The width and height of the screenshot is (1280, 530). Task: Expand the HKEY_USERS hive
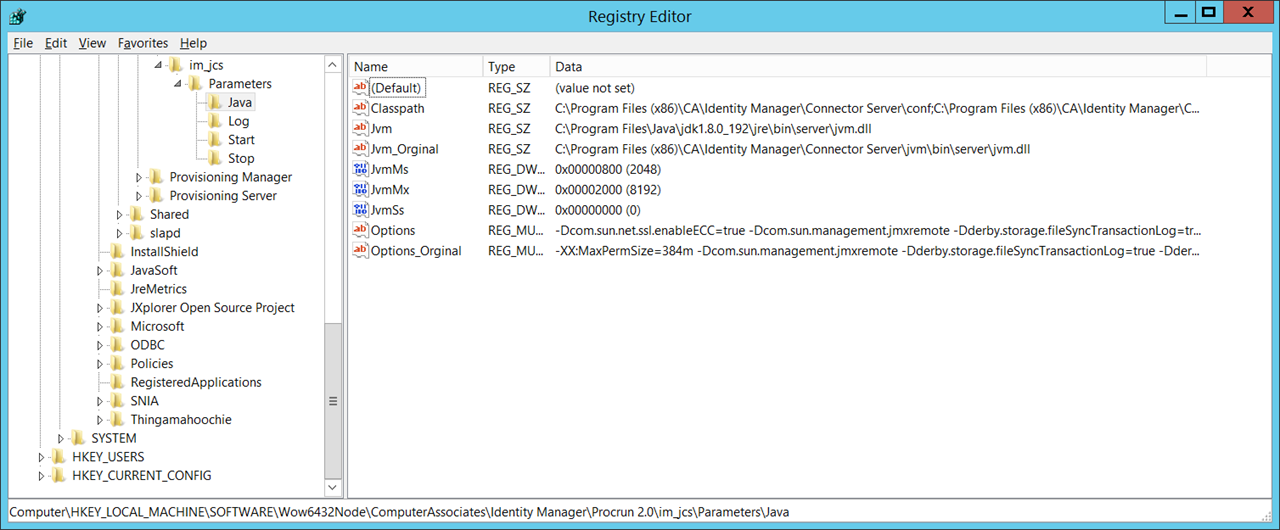pyautogui.click(x=42, y=457)
